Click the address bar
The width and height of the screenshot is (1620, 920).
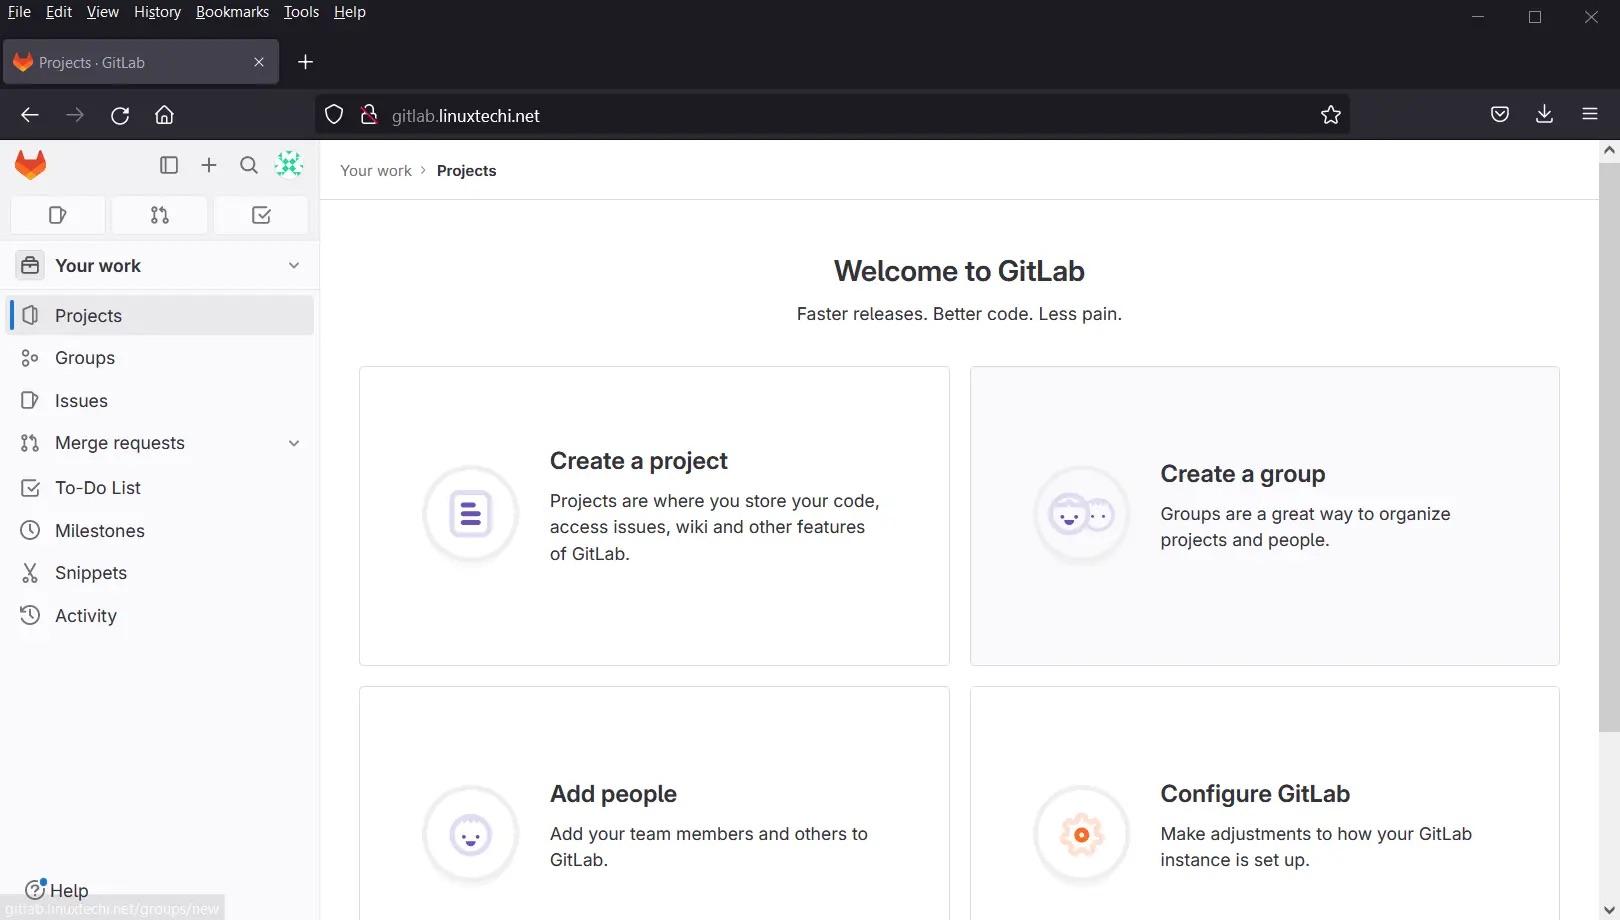(x=700, y=114)
